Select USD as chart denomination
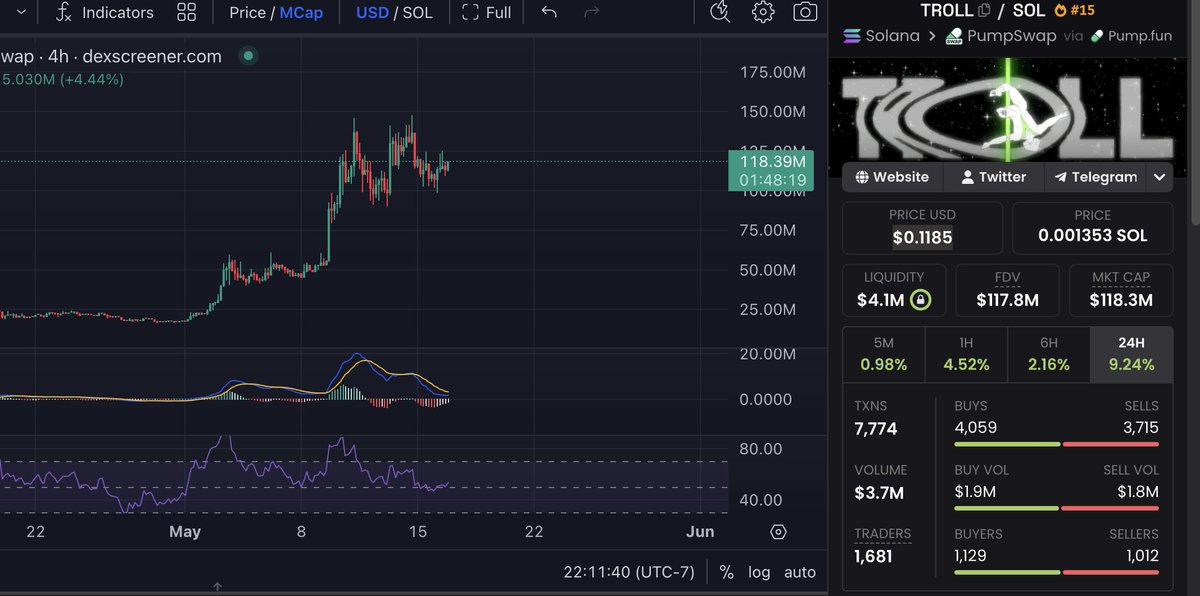The height and width of the screenshot is (596, 1200). click(x=372, y=12)
